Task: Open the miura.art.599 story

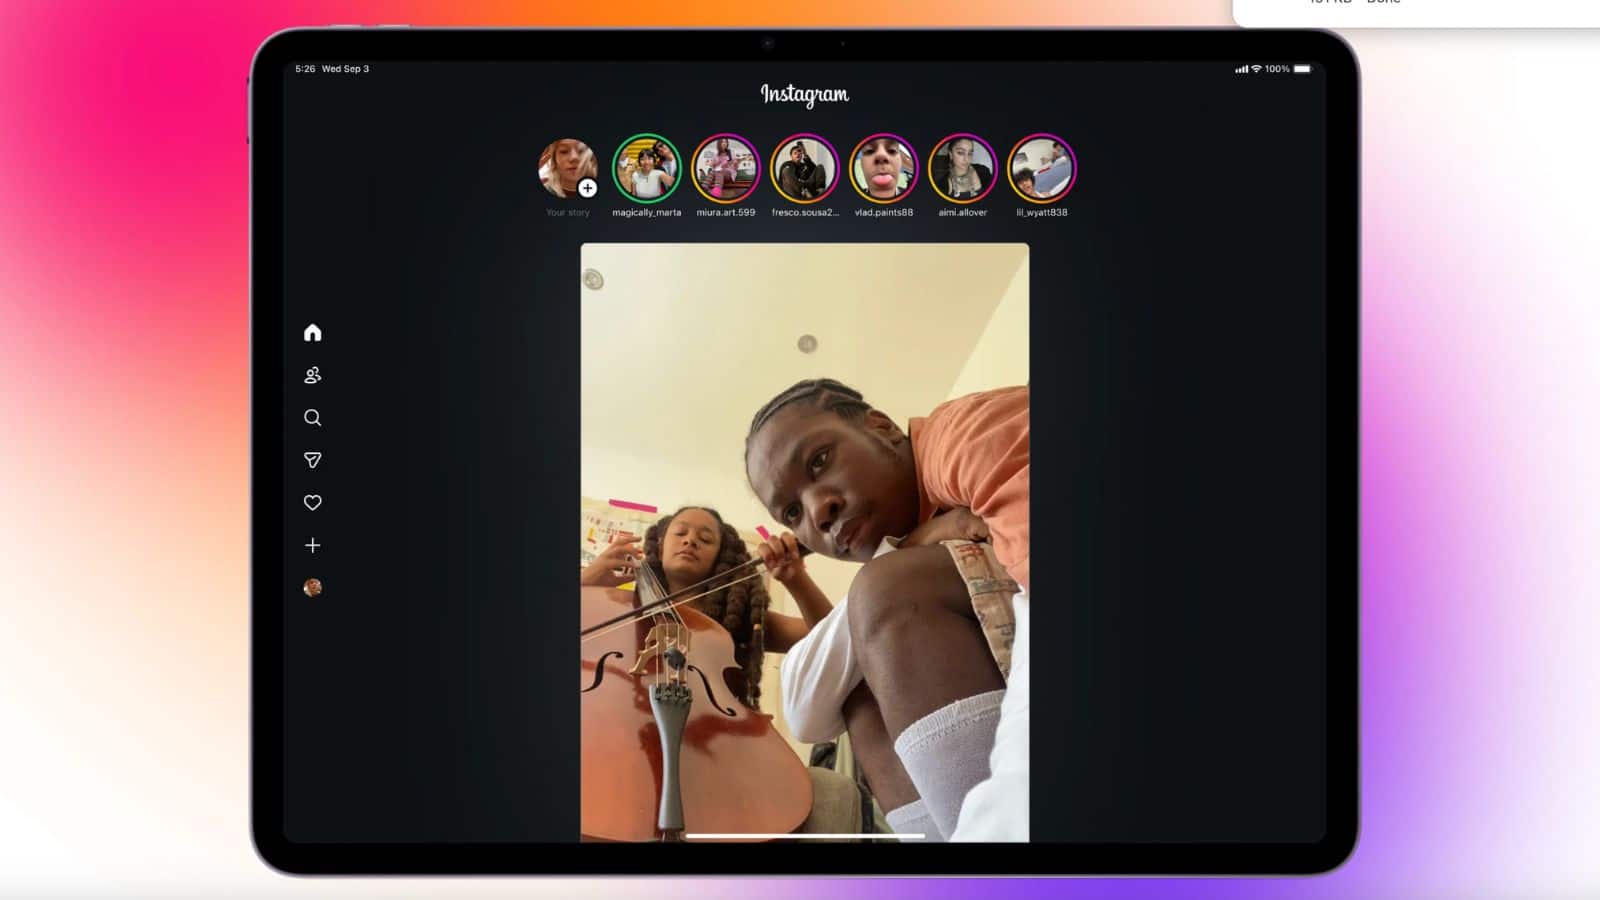Action: 725,168
